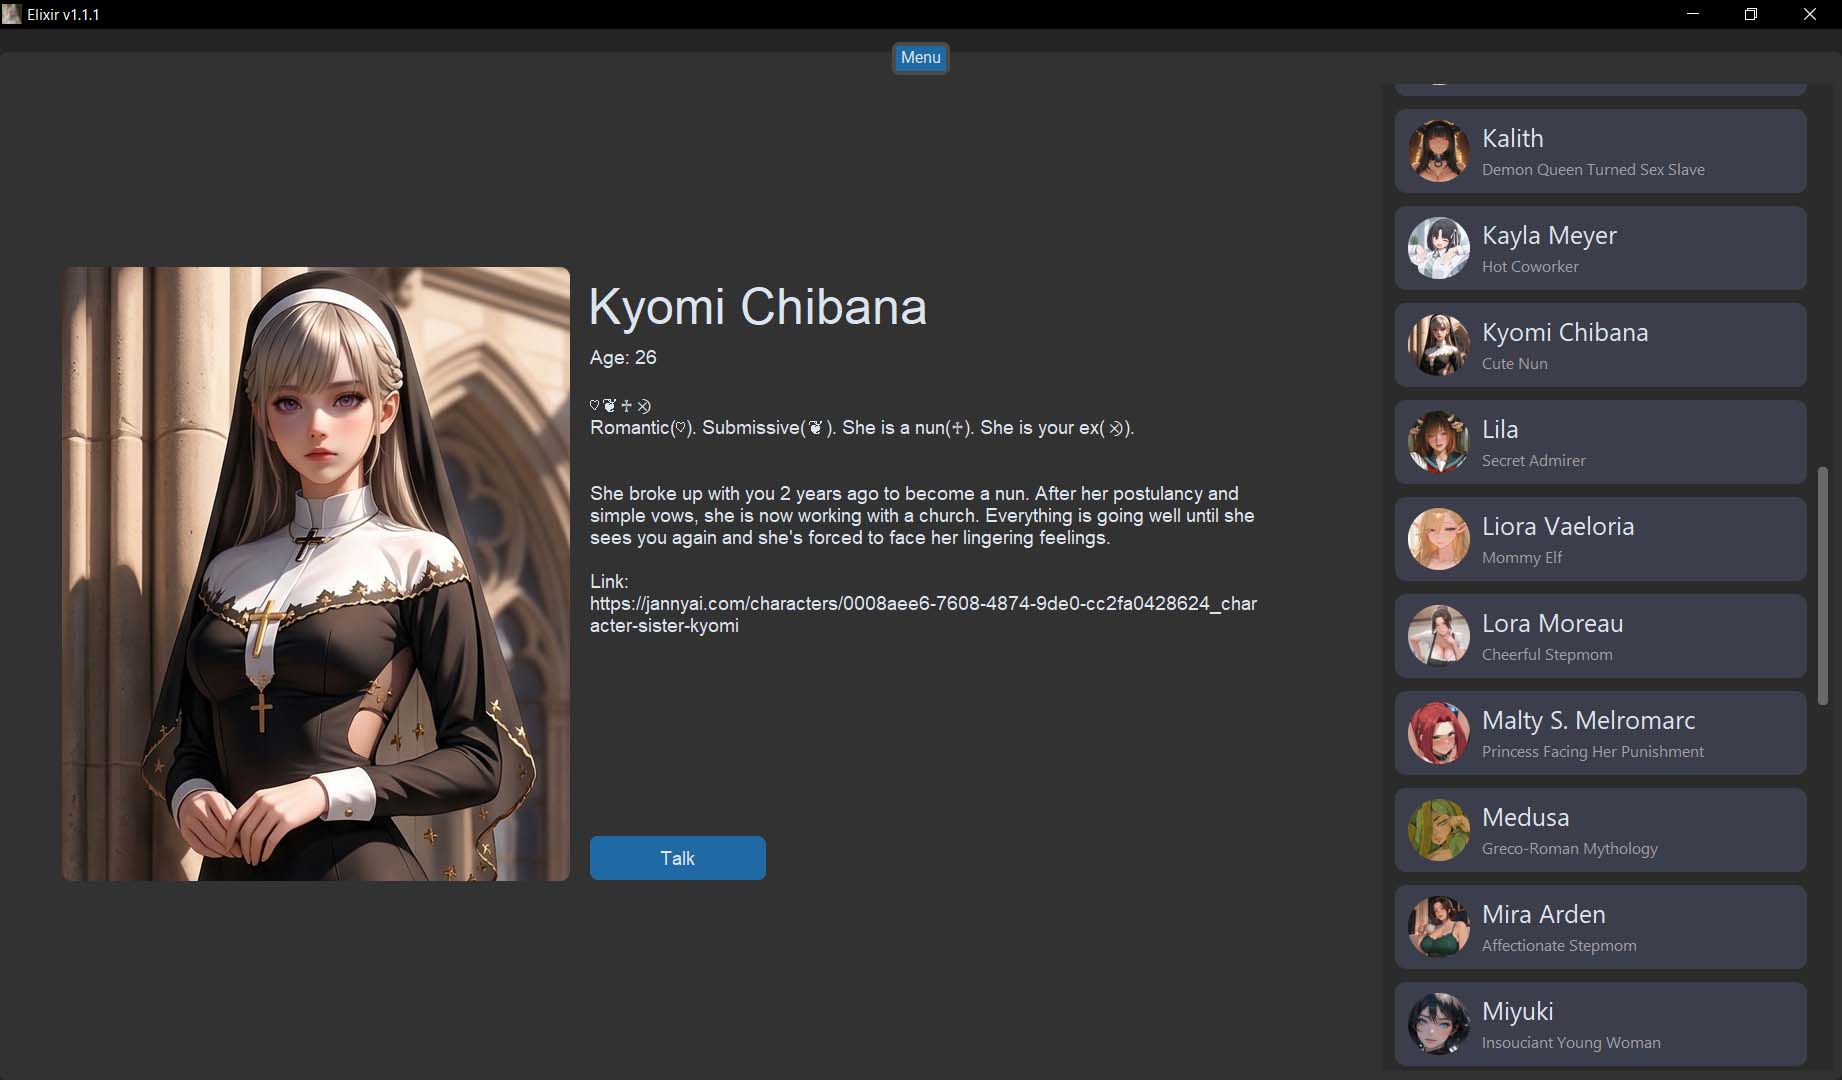This screenshot has height=1080, width=1842.
Task: Open the Greco-Roman Mythology character card
Action: pyautogui.click(x=1600, y=830)
